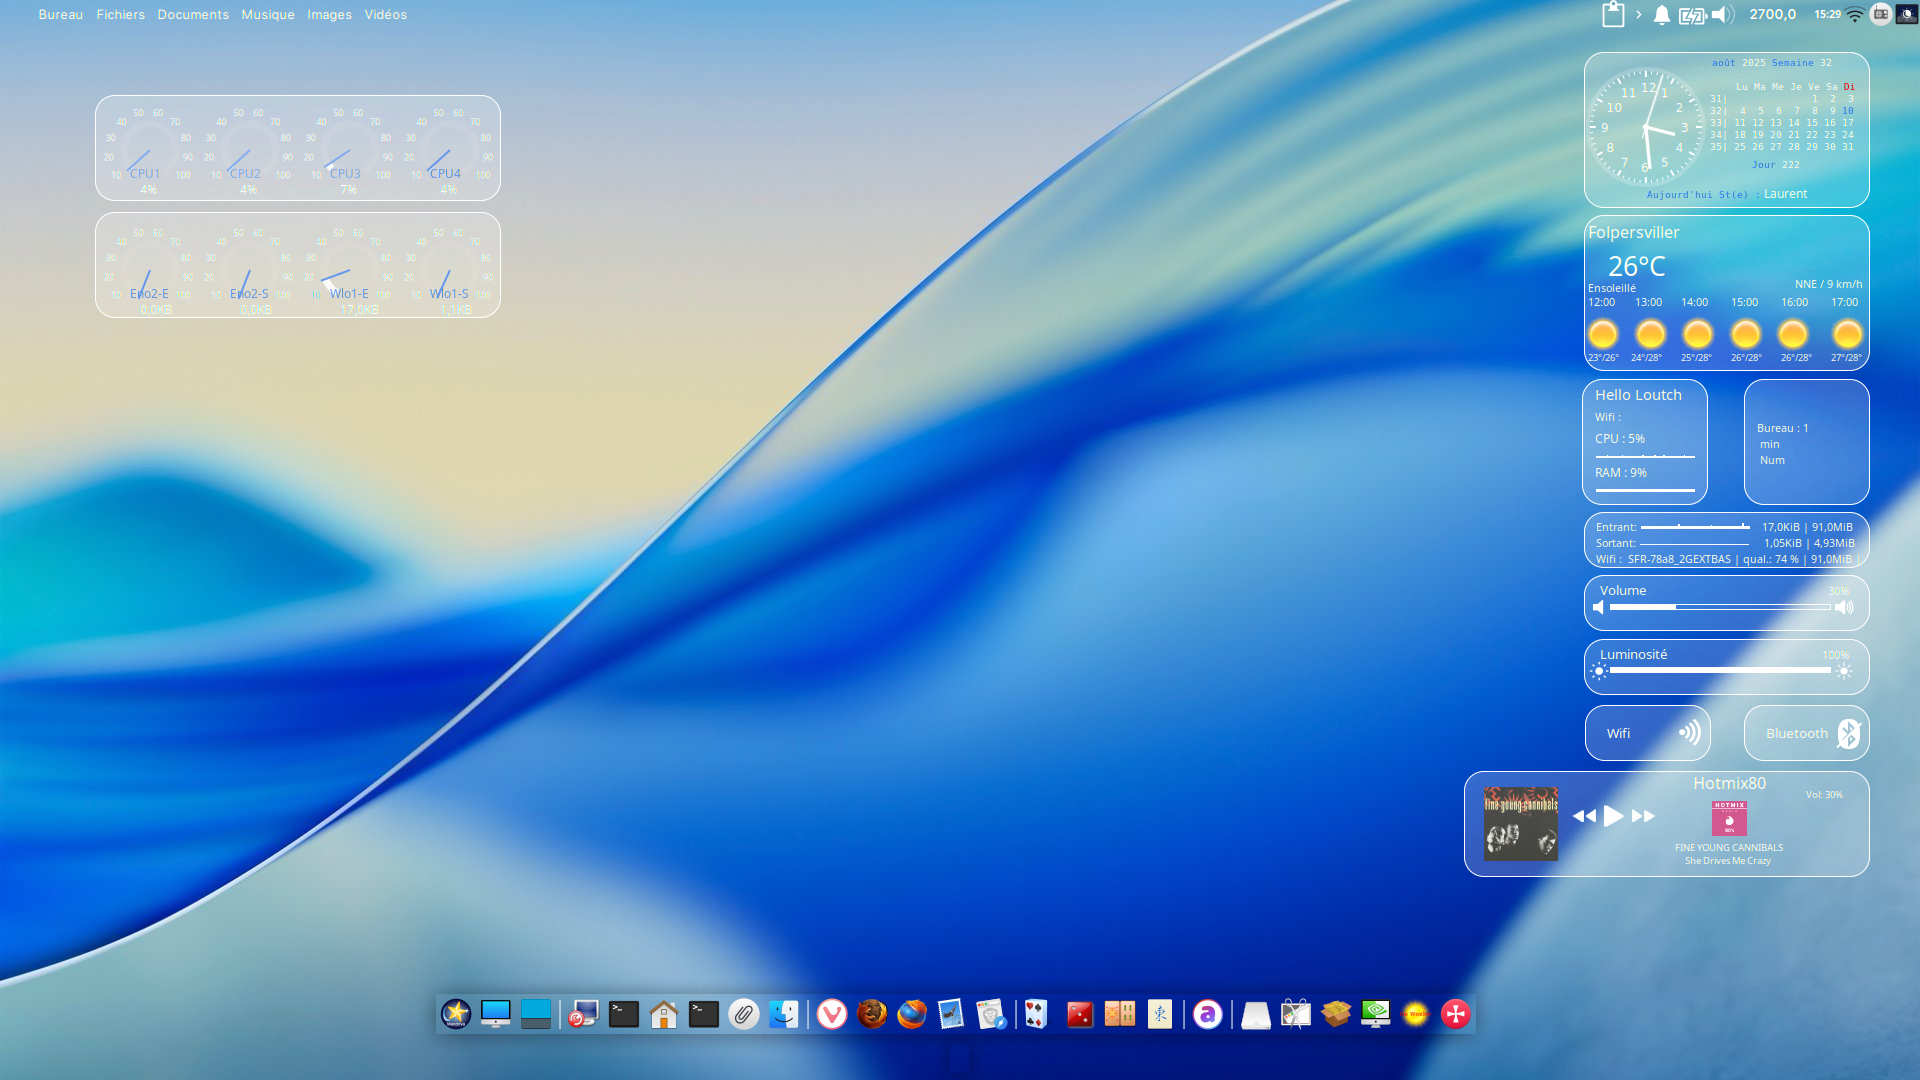Toggle the Bluetooth switch widget
Viewport: 1920px width, 1080px height.
coord(1807,733)
